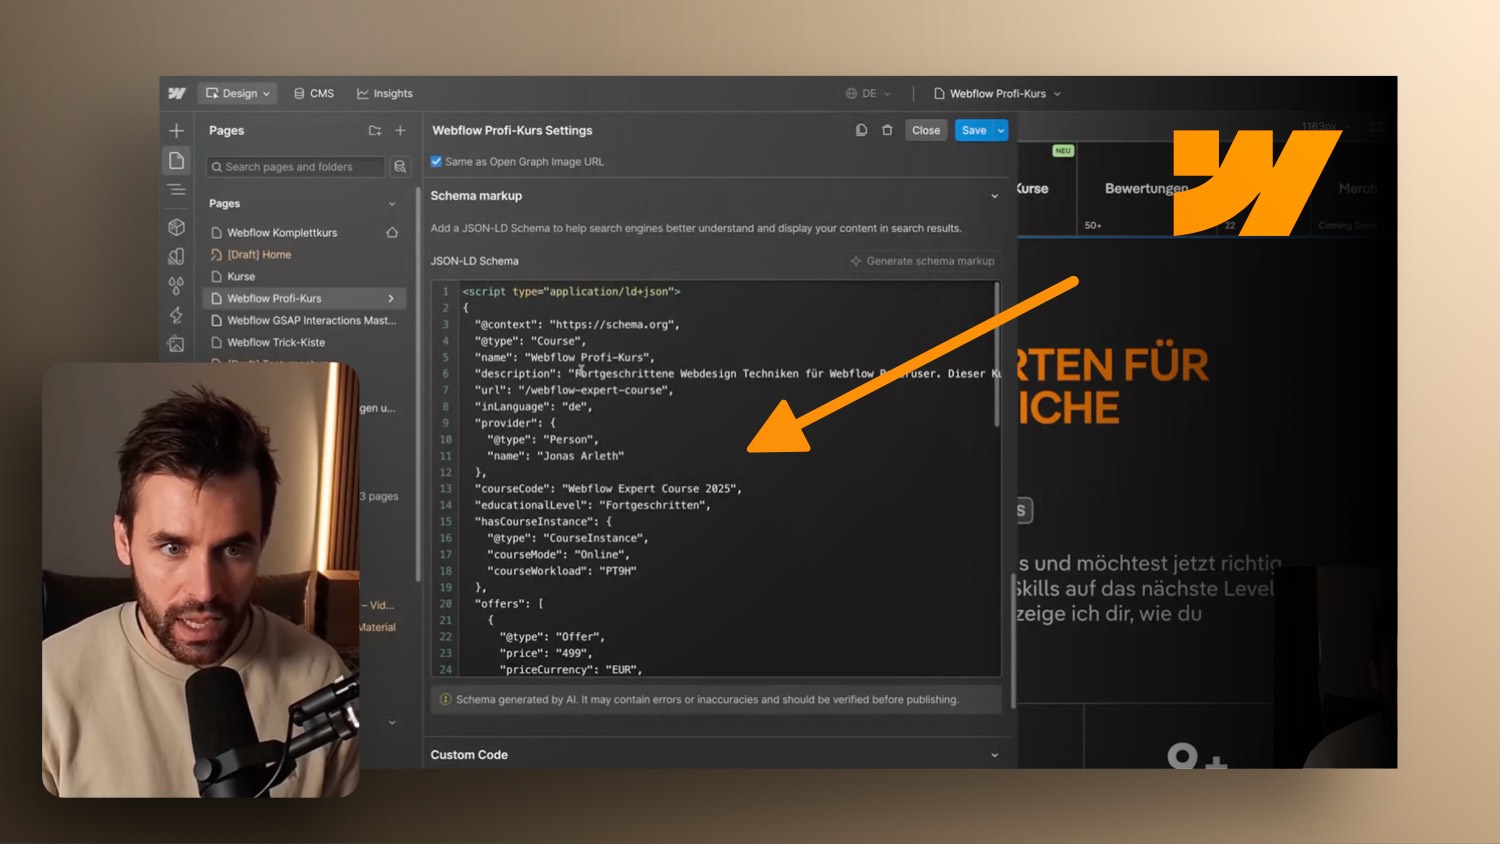
Task: Open the Save button dropdown arrow
Action: [1001, 130]
